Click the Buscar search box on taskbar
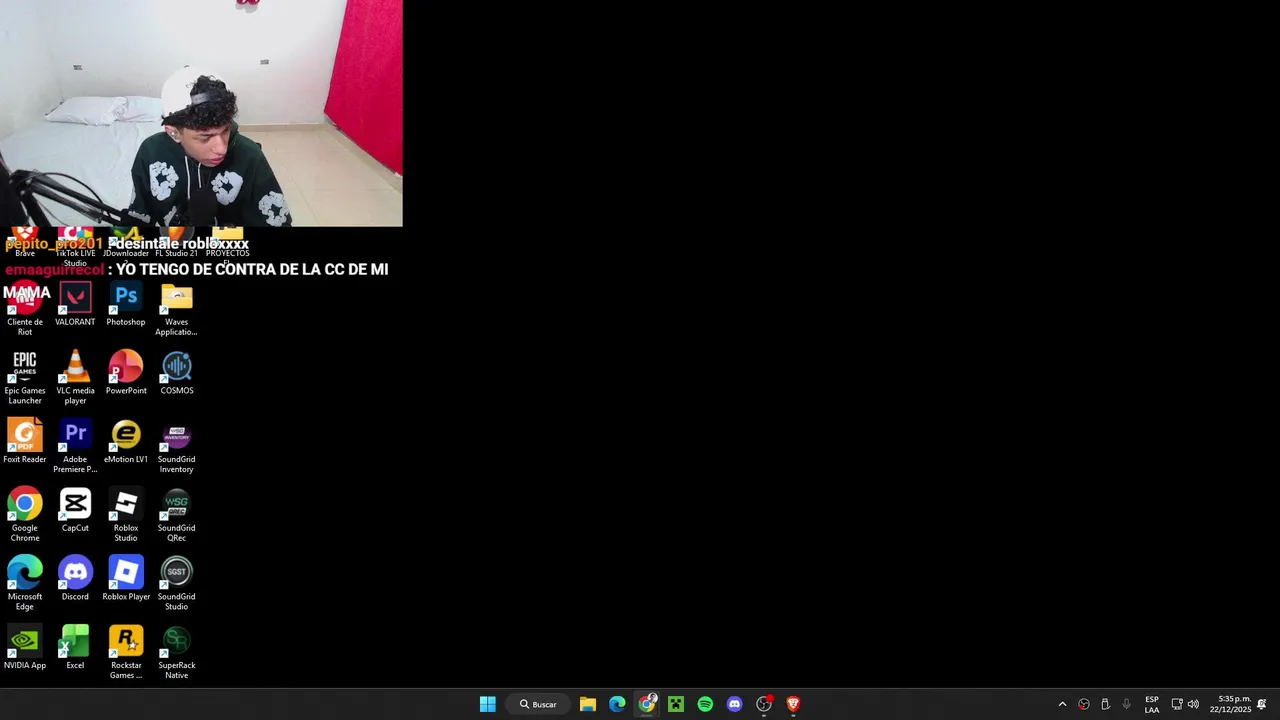 [538, 704]
